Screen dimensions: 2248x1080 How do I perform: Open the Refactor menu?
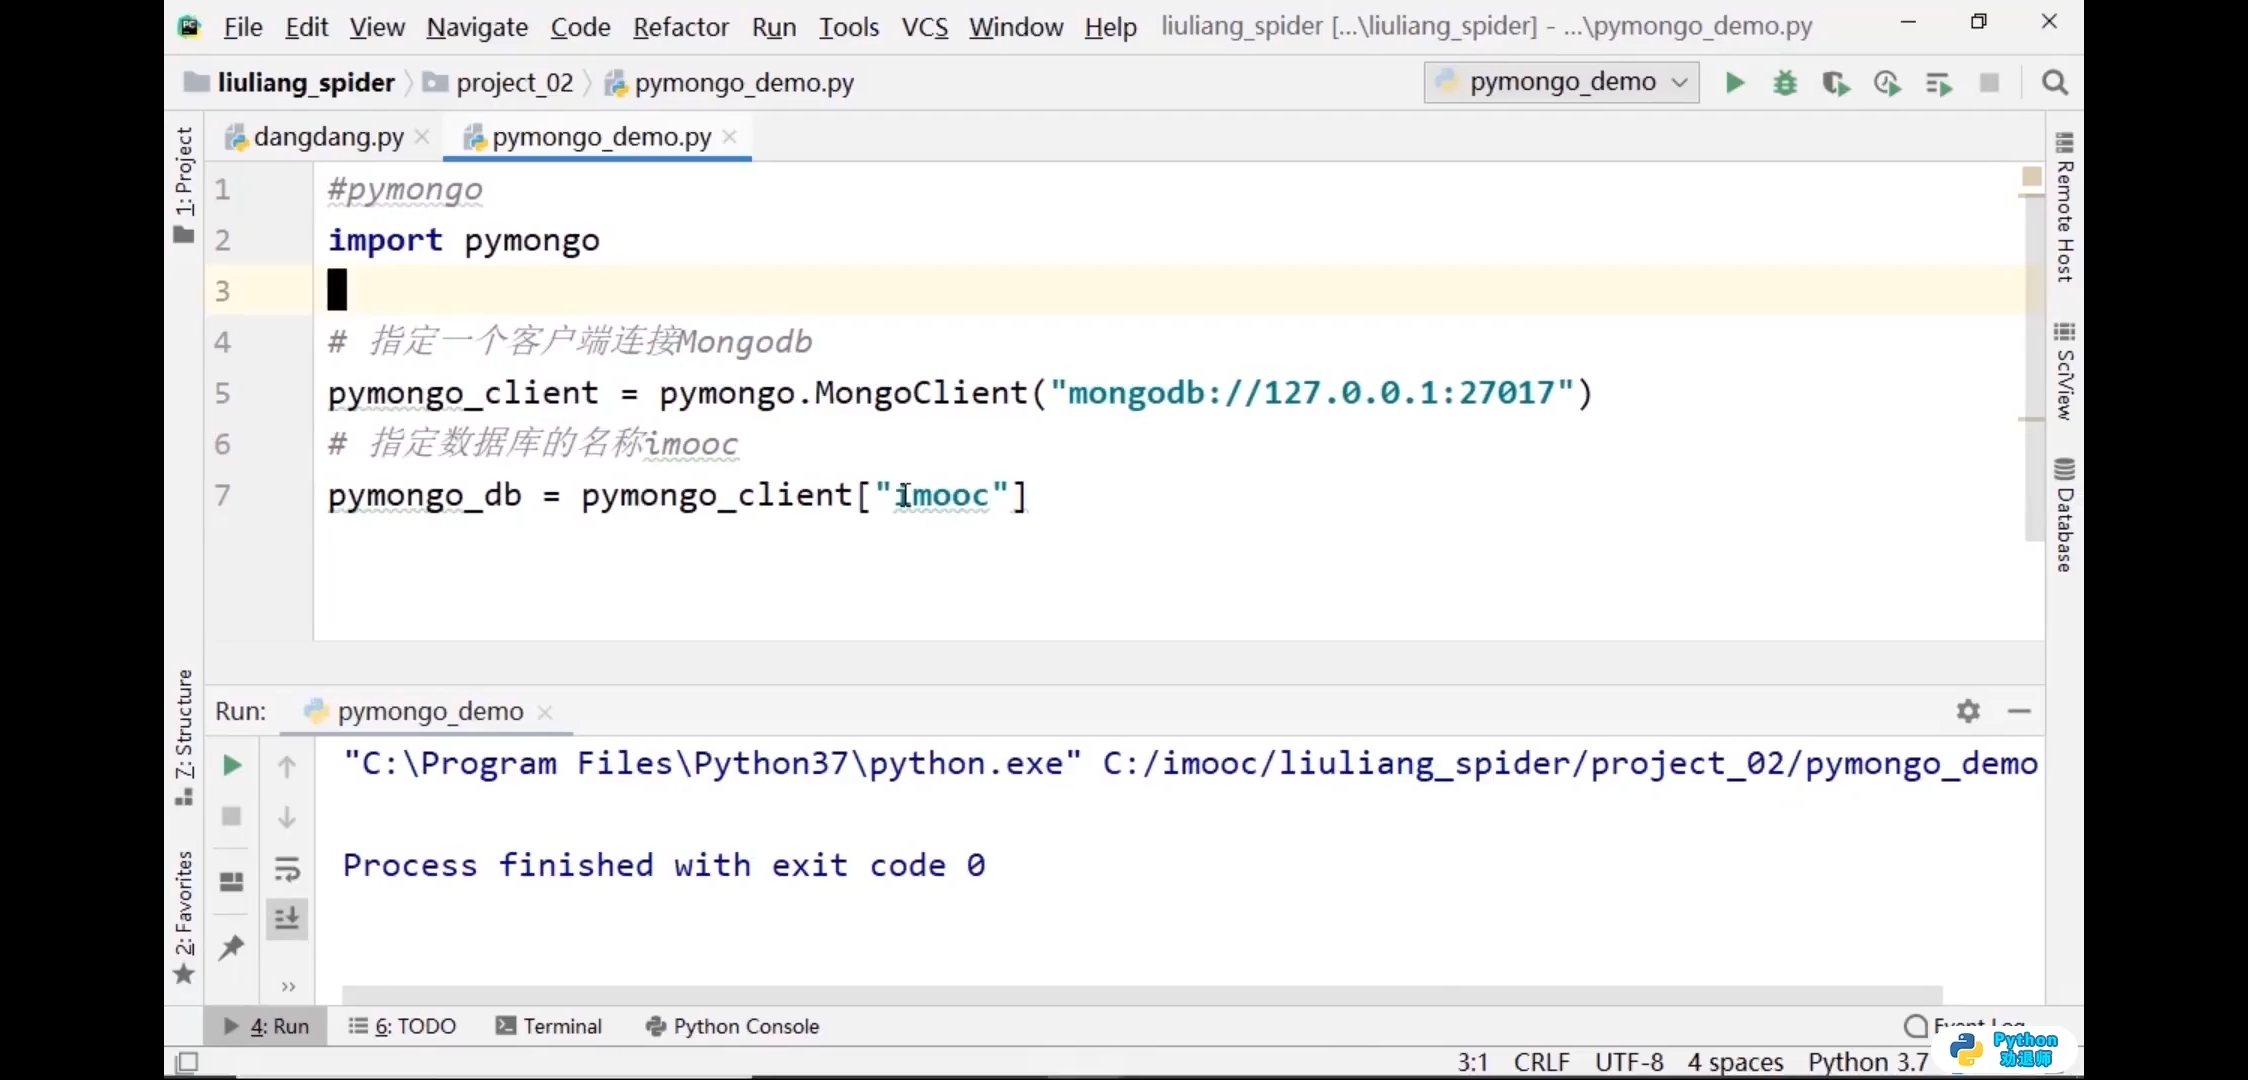click(680, 27)
